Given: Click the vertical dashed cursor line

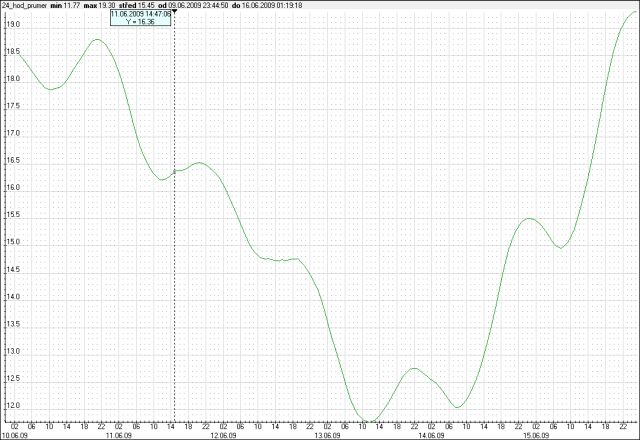Looking at the screenshot, I should click(175, 250).
